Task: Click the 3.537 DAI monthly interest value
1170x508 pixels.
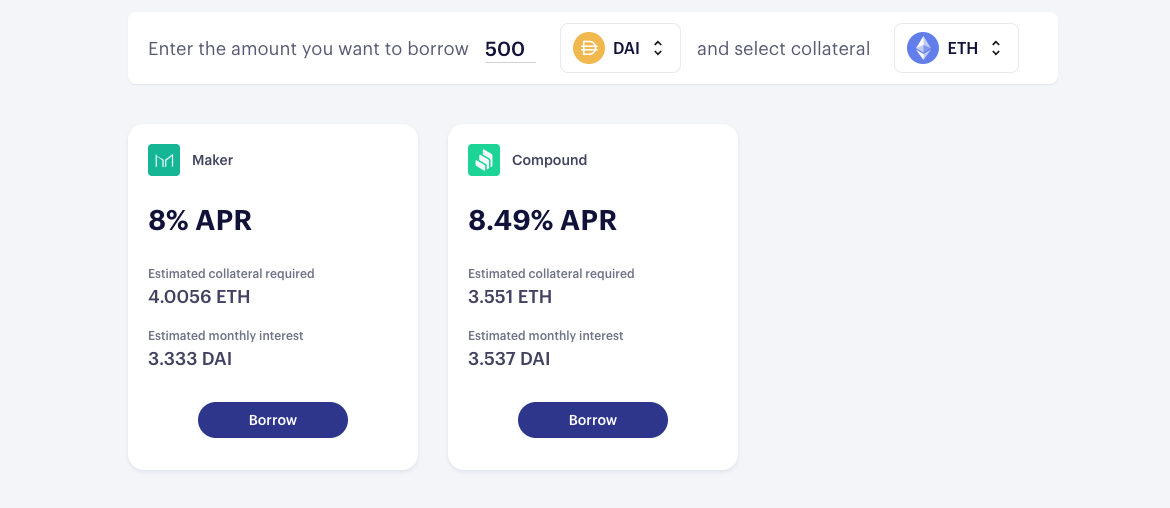Action: point(510,359)
